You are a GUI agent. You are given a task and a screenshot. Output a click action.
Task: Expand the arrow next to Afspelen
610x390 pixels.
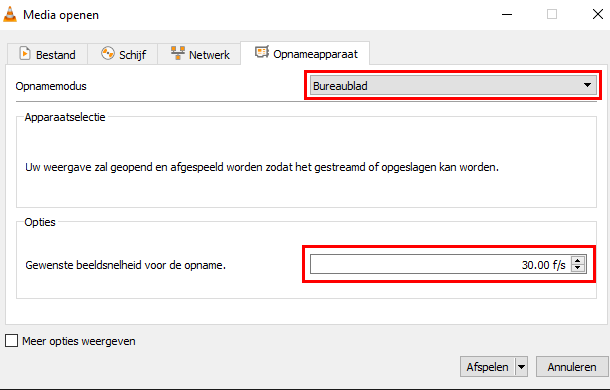pyautogui.click(x=521, y=367)
